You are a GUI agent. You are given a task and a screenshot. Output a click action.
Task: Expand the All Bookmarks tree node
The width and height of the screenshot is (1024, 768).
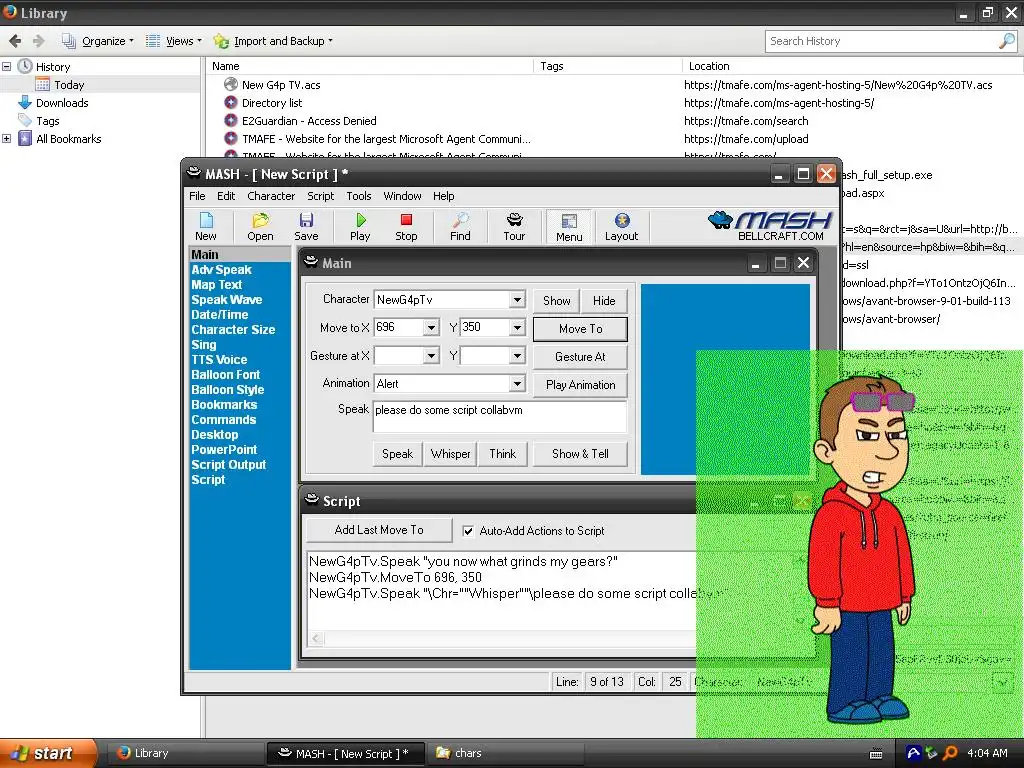click(x=7, y=138)
